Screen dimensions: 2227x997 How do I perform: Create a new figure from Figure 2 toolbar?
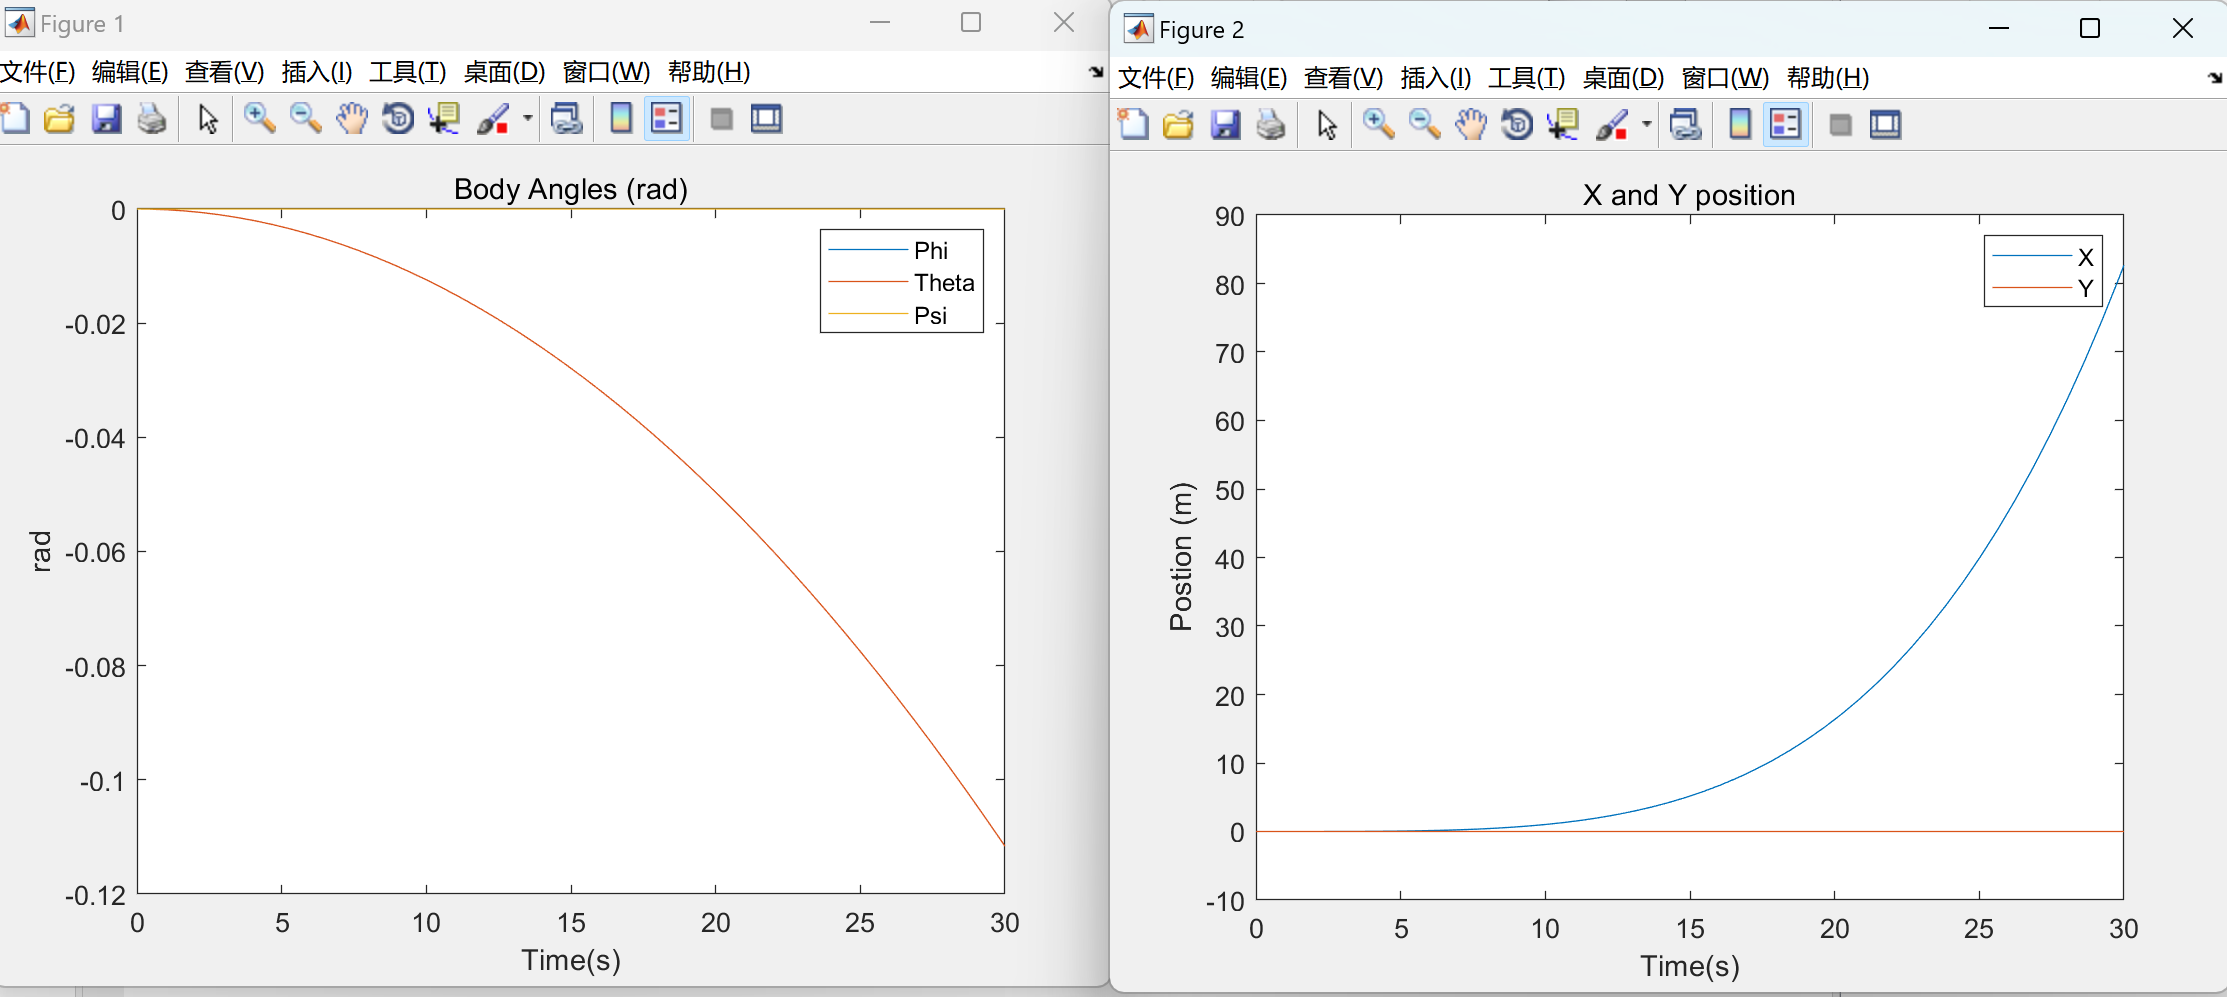pyautogui.click(x=1133, y=124)
